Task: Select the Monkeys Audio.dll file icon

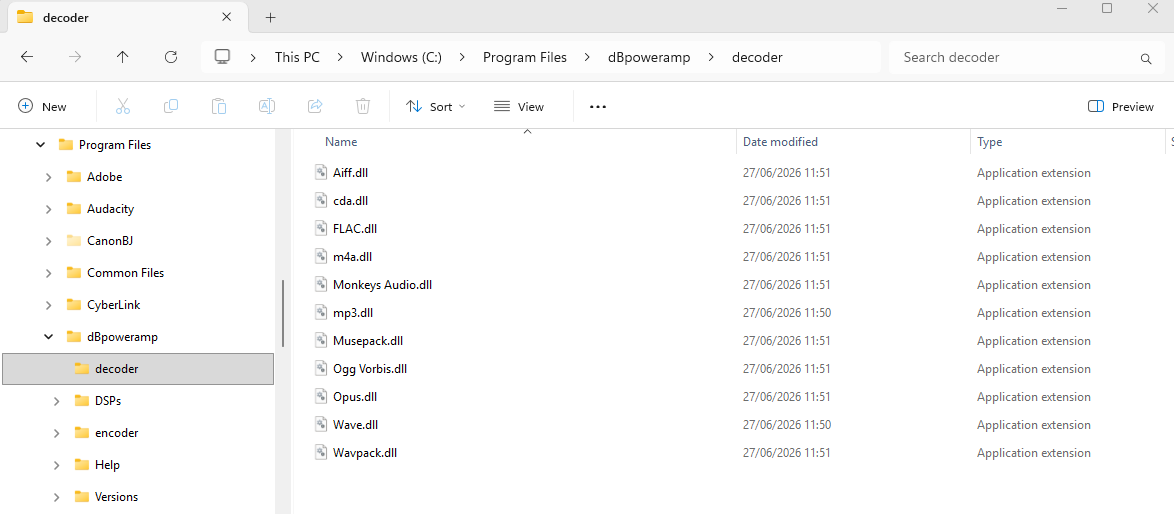Action: pos(321,284)
